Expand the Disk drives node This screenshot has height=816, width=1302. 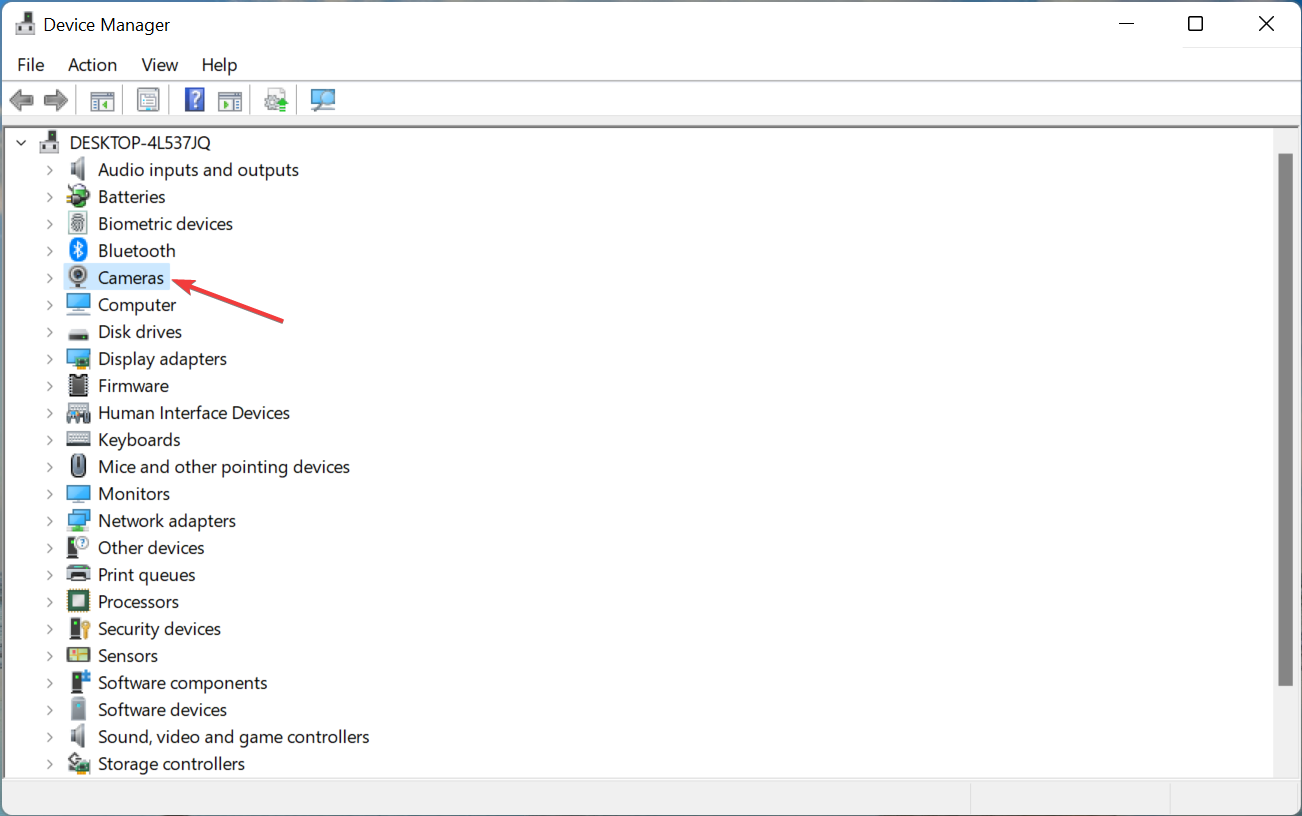coord(49,332)
